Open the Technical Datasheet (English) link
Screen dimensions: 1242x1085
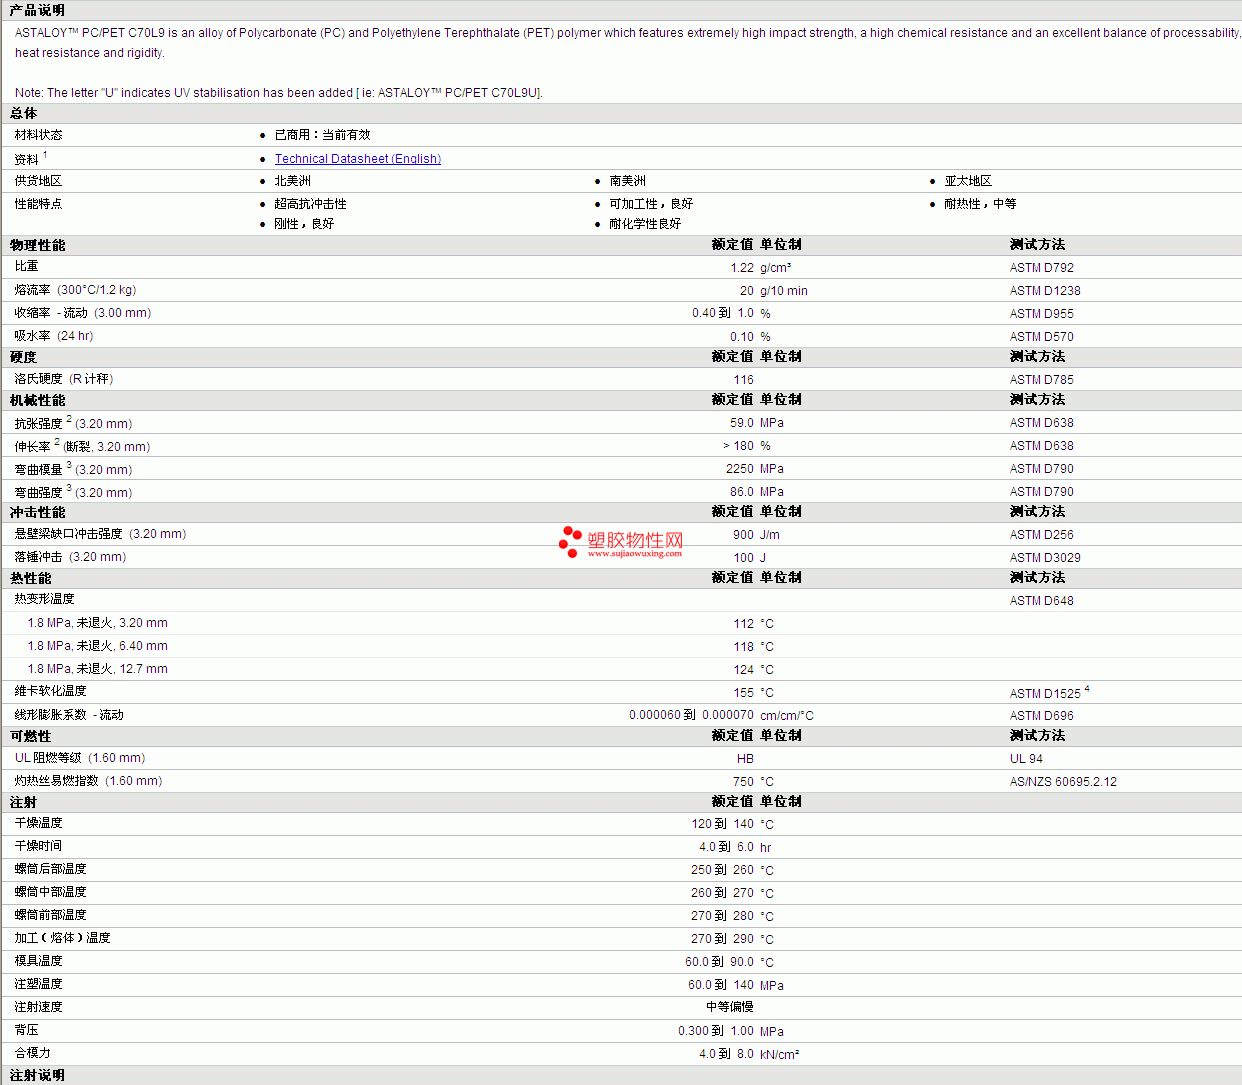click(x=358, y=159)
